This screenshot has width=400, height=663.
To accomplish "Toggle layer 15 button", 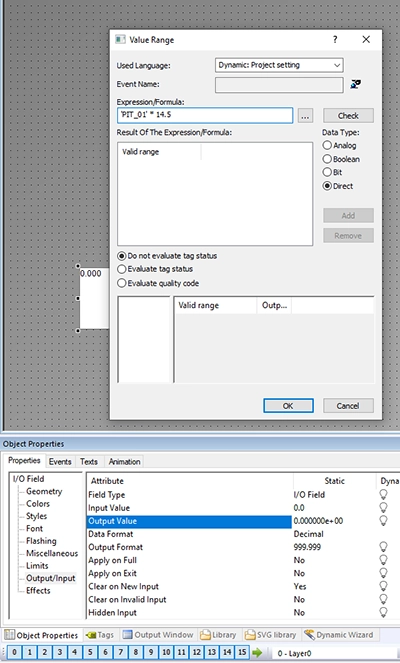I will tap(242, 652).
